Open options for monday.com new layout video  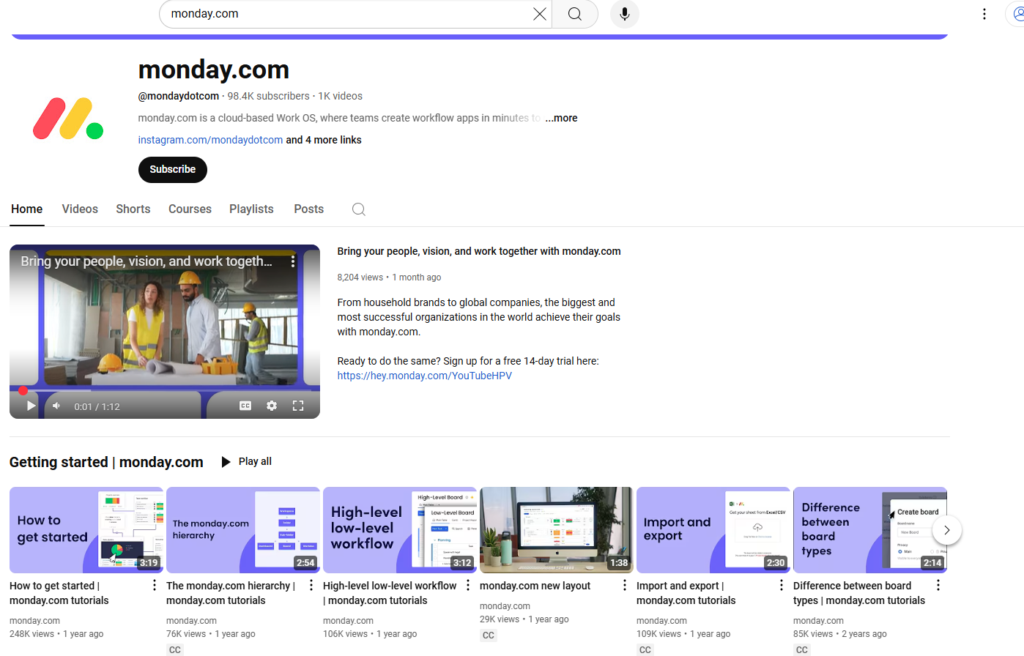pyautogui.click(x=624, y=585)
